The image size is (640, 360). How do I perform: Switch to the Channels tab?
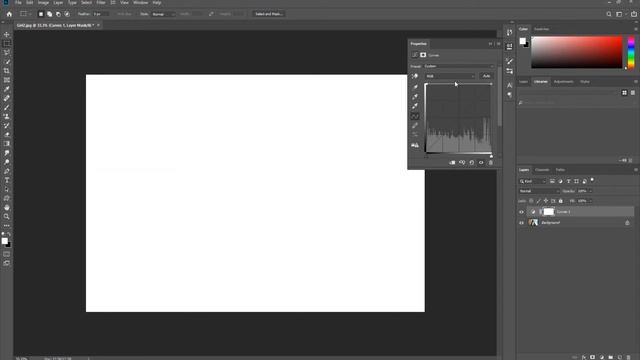pyautogui.click(x=542, y=170)
